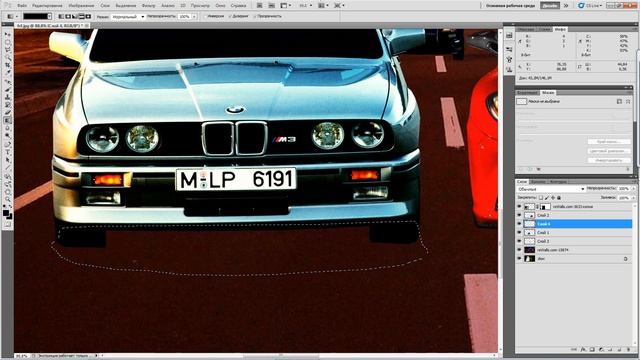Click the Lock all icon
Screen dimensions: 640x360
tap(559, 198)
